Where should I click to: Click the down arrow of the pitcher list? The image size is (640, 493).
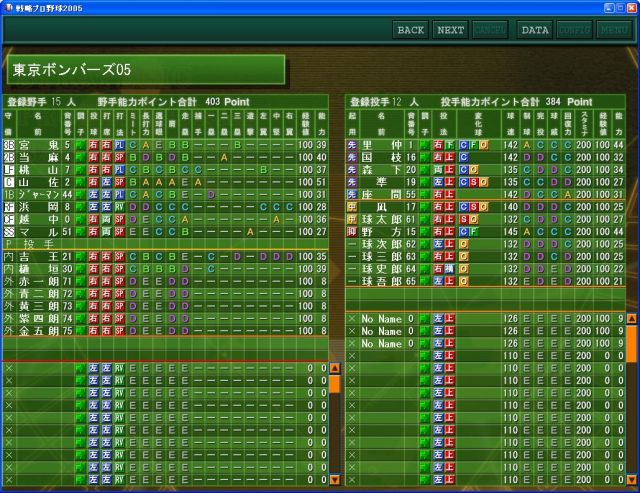(631, 480)
